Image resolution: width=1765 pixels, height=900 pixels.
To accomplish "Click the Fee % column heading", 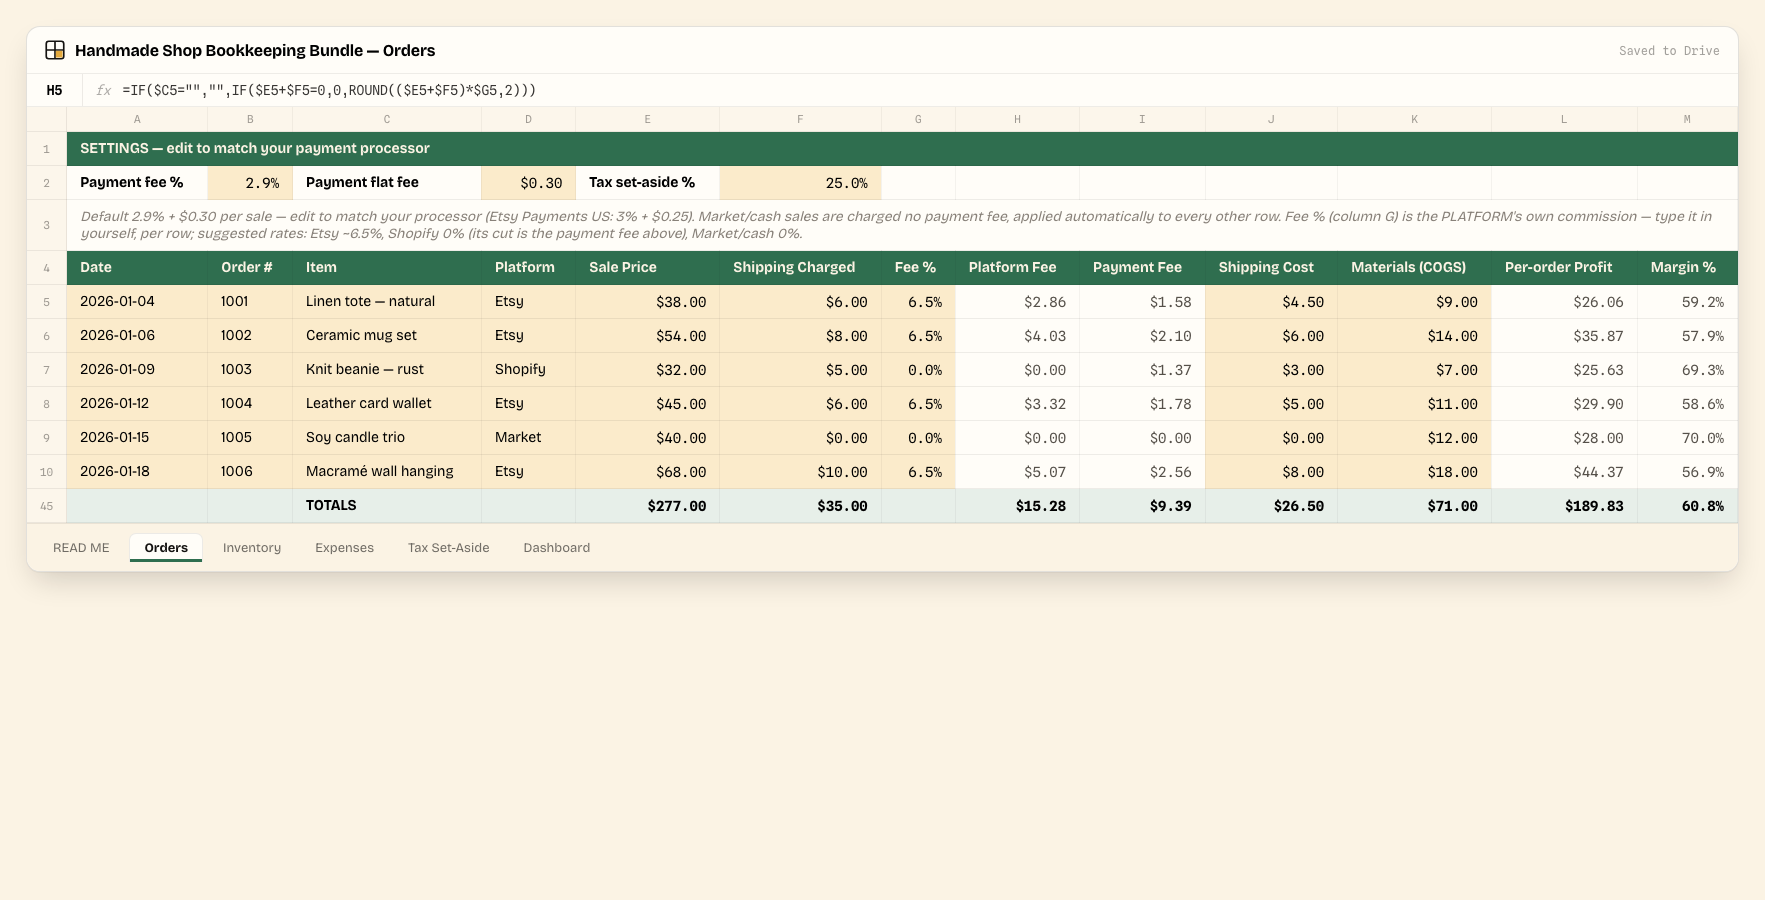I will pyautogui.click(x=918, y=268).
